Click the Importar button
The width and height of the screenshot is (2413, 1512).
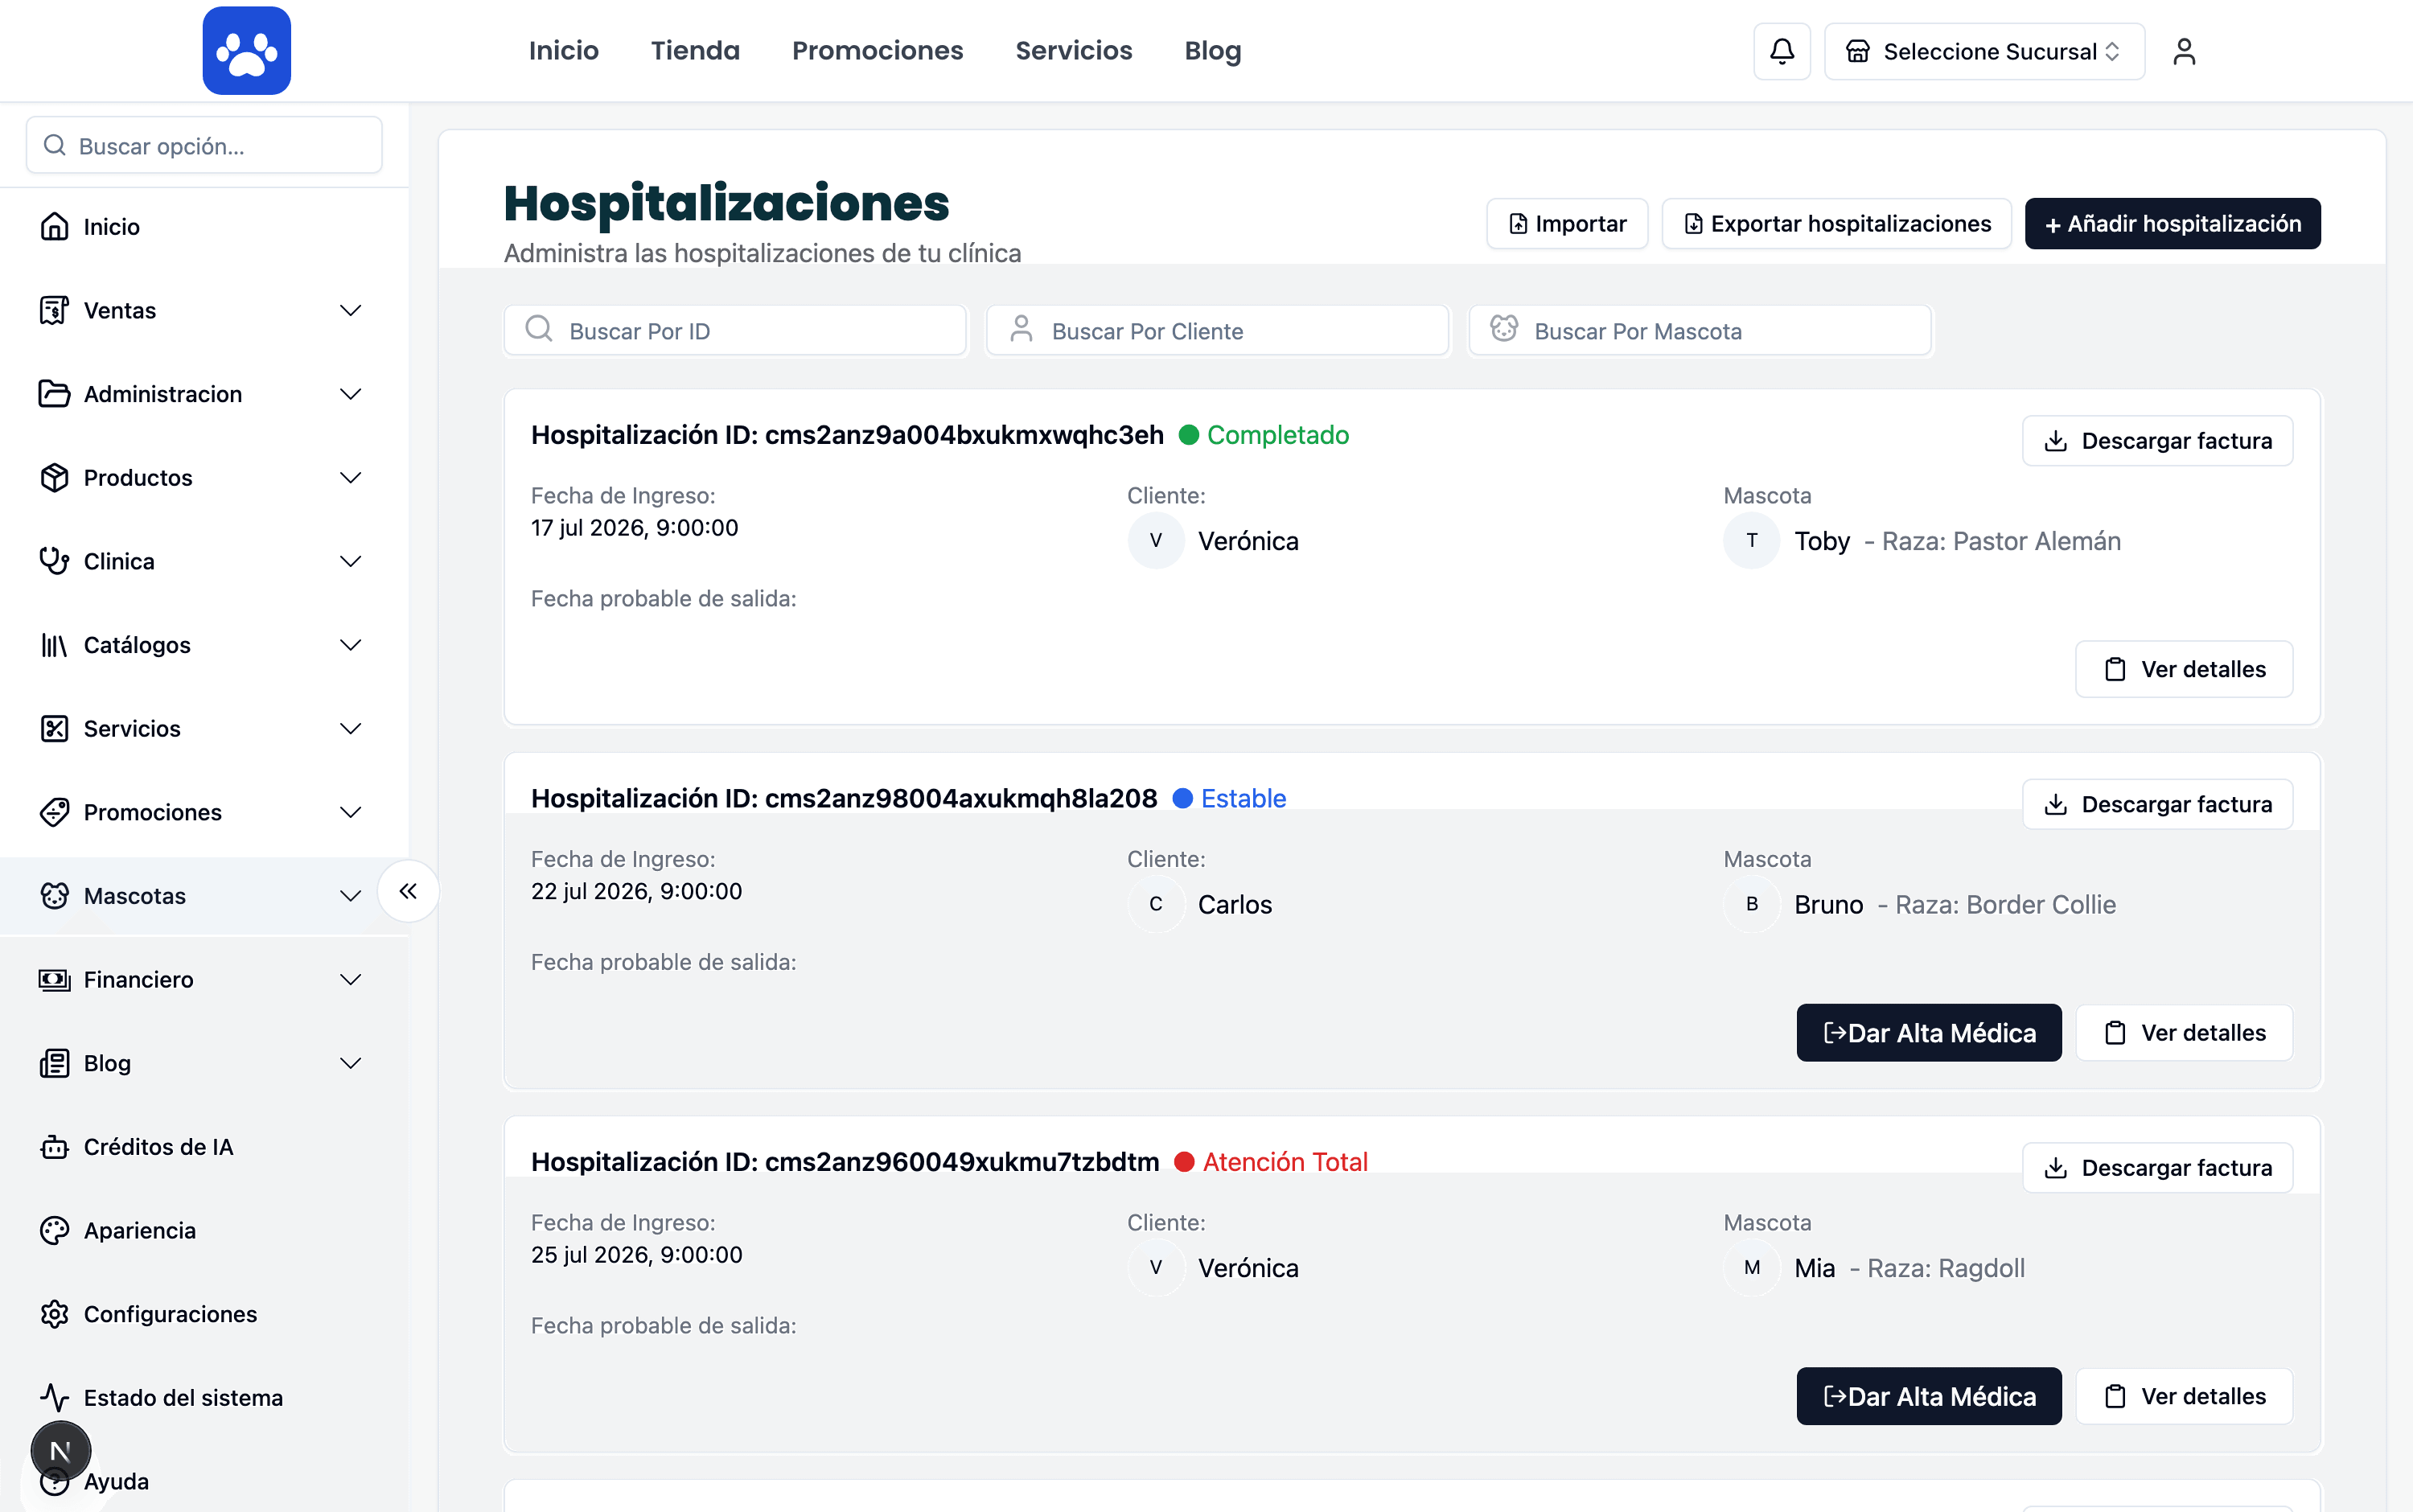click(x=1566, y=224)
